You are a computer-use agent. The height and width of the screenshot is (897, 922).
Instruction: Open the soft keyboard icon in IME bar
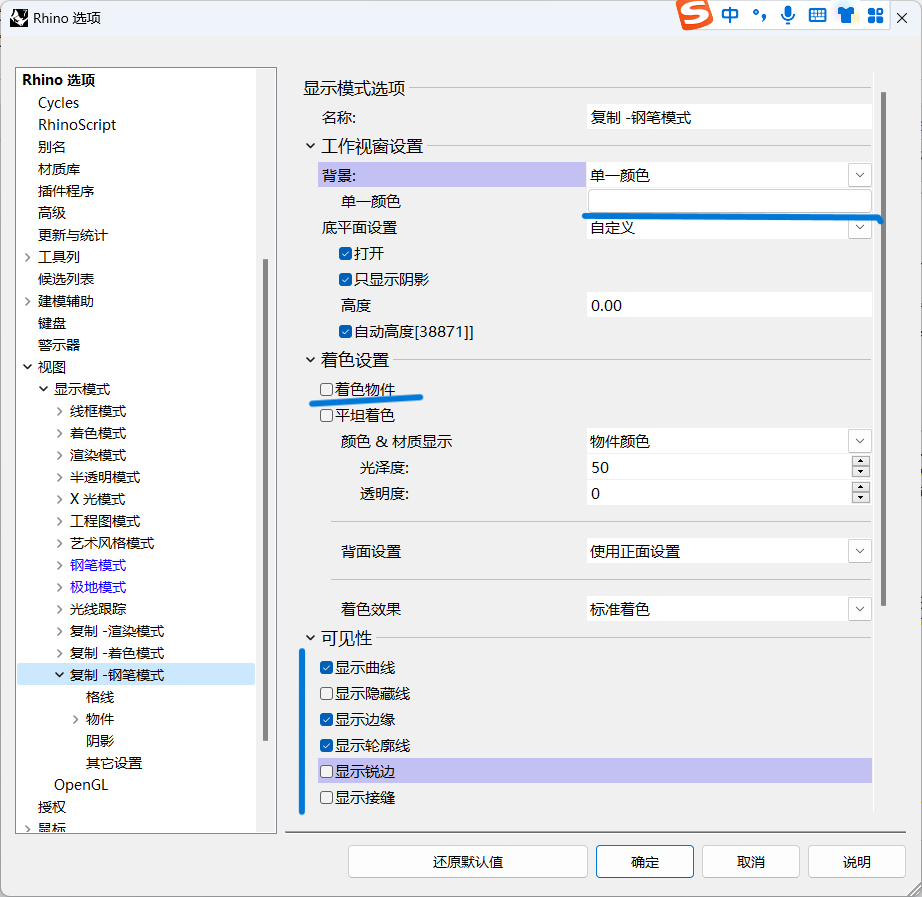point(817,15)
